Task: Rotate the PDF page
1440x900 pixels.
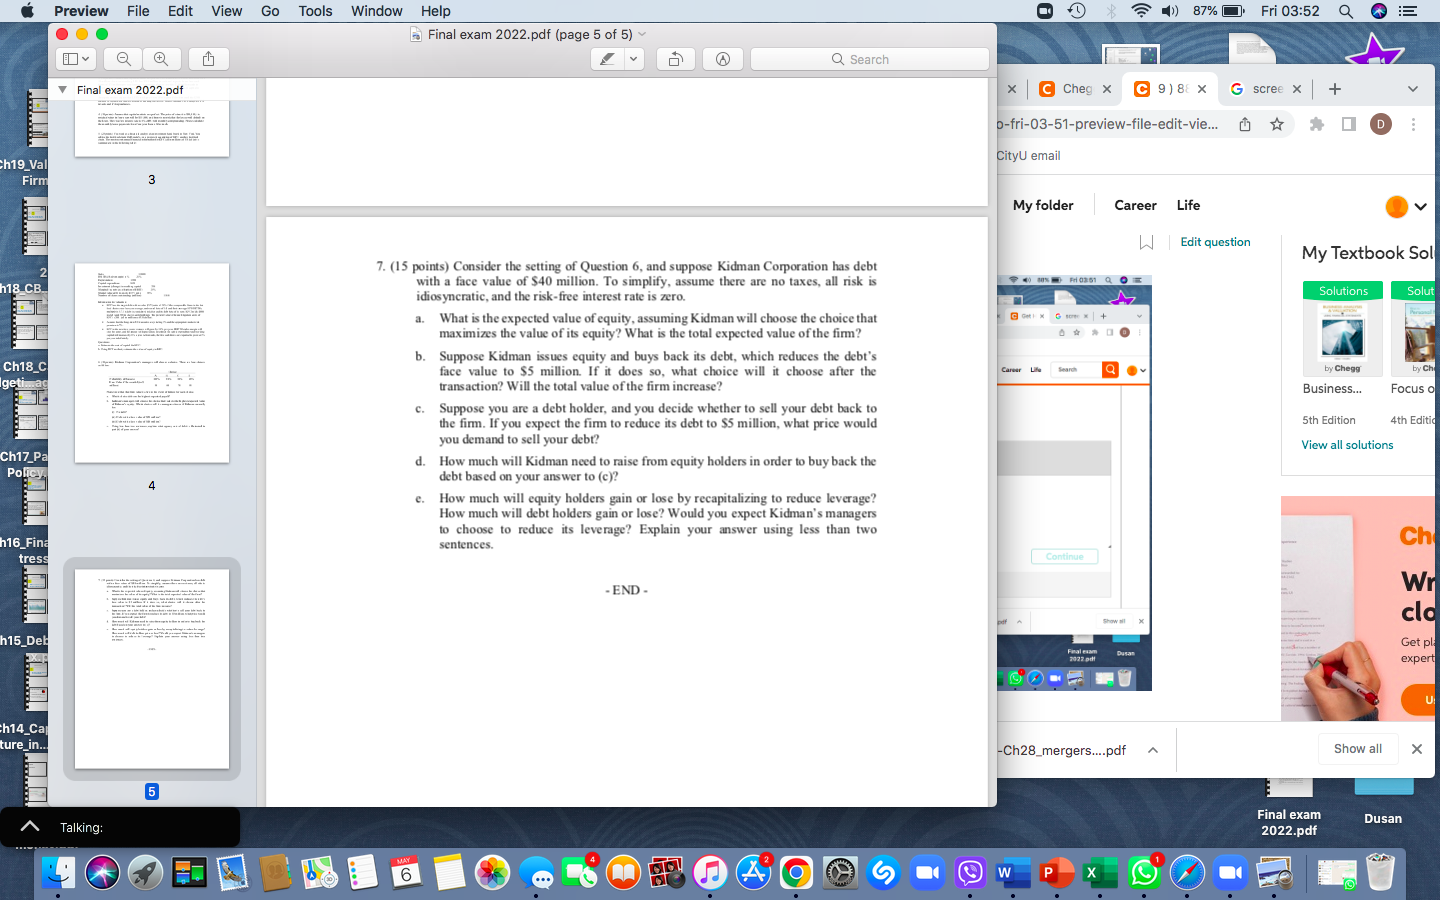Action: pos(675,59)
